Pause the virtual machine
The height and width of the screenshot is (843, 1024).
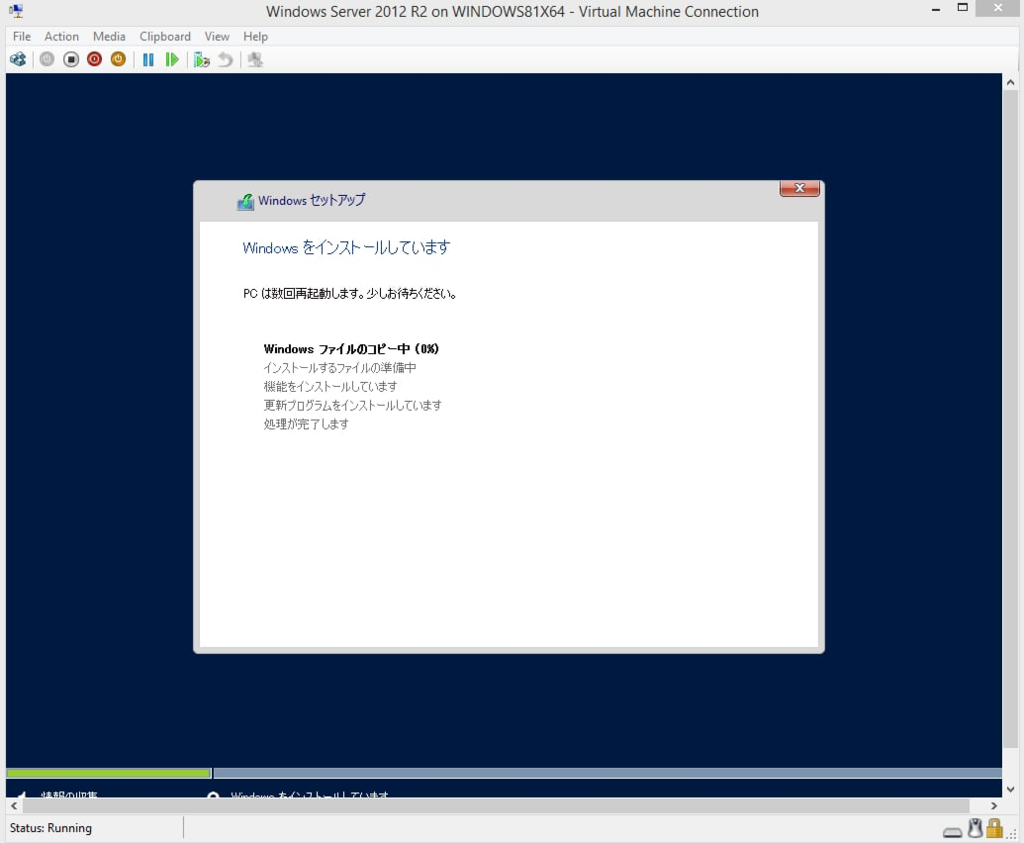tap(148, 59)
